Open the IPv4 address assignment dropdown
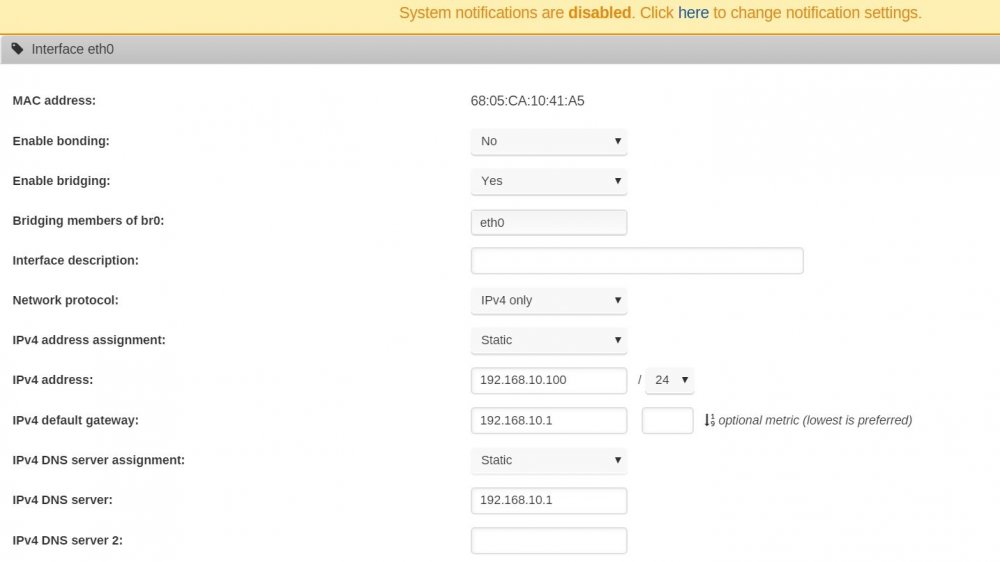 [548, 340]
